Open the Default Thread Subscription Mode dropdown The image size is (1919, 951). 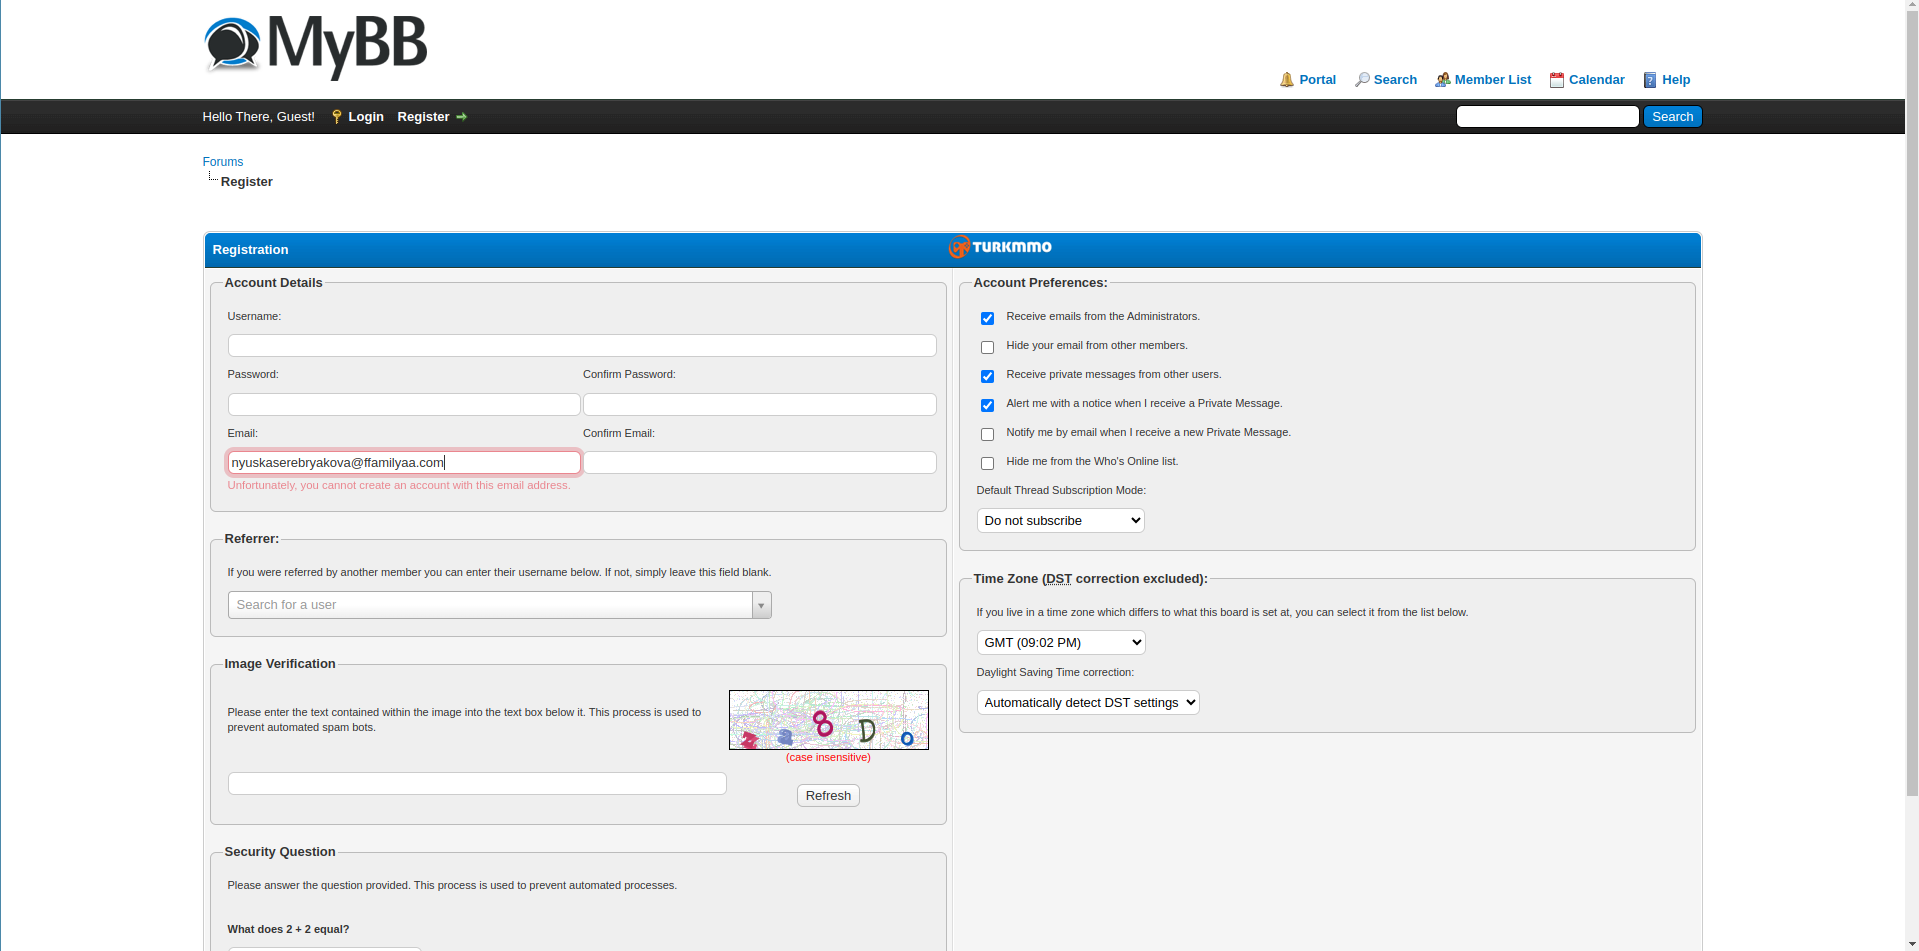[1060, 521]
